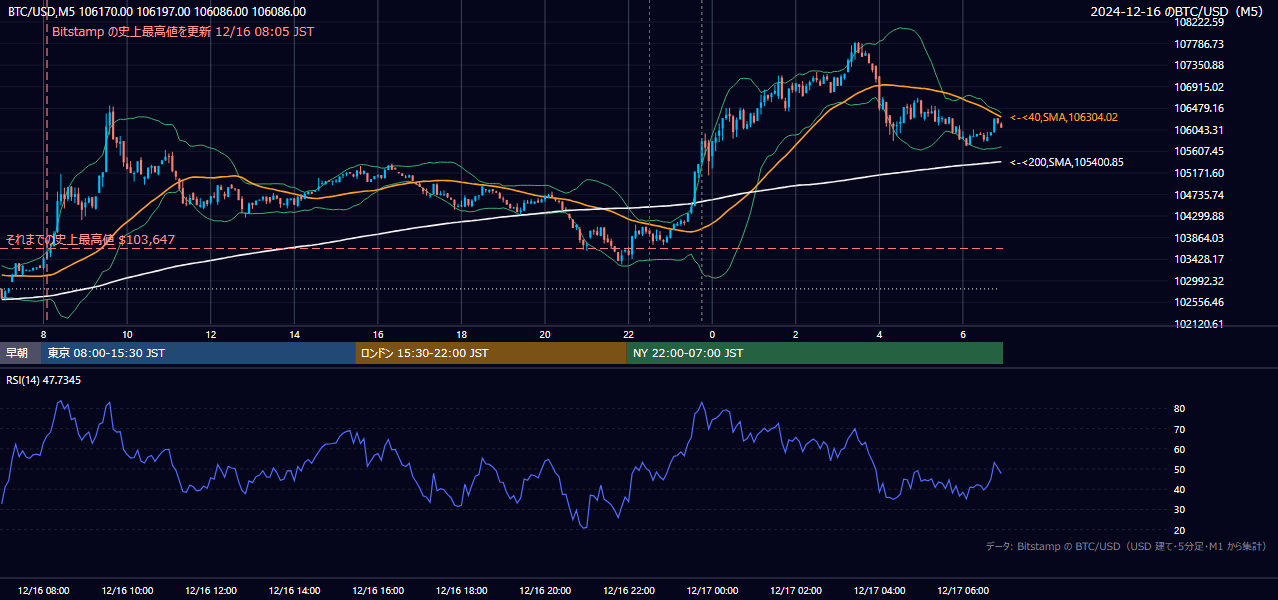Image resolution: width=1278 pixels, height=600 pixels.
Task: Click the Bitstamp data source footnote
Action: tap(1126, 546)
